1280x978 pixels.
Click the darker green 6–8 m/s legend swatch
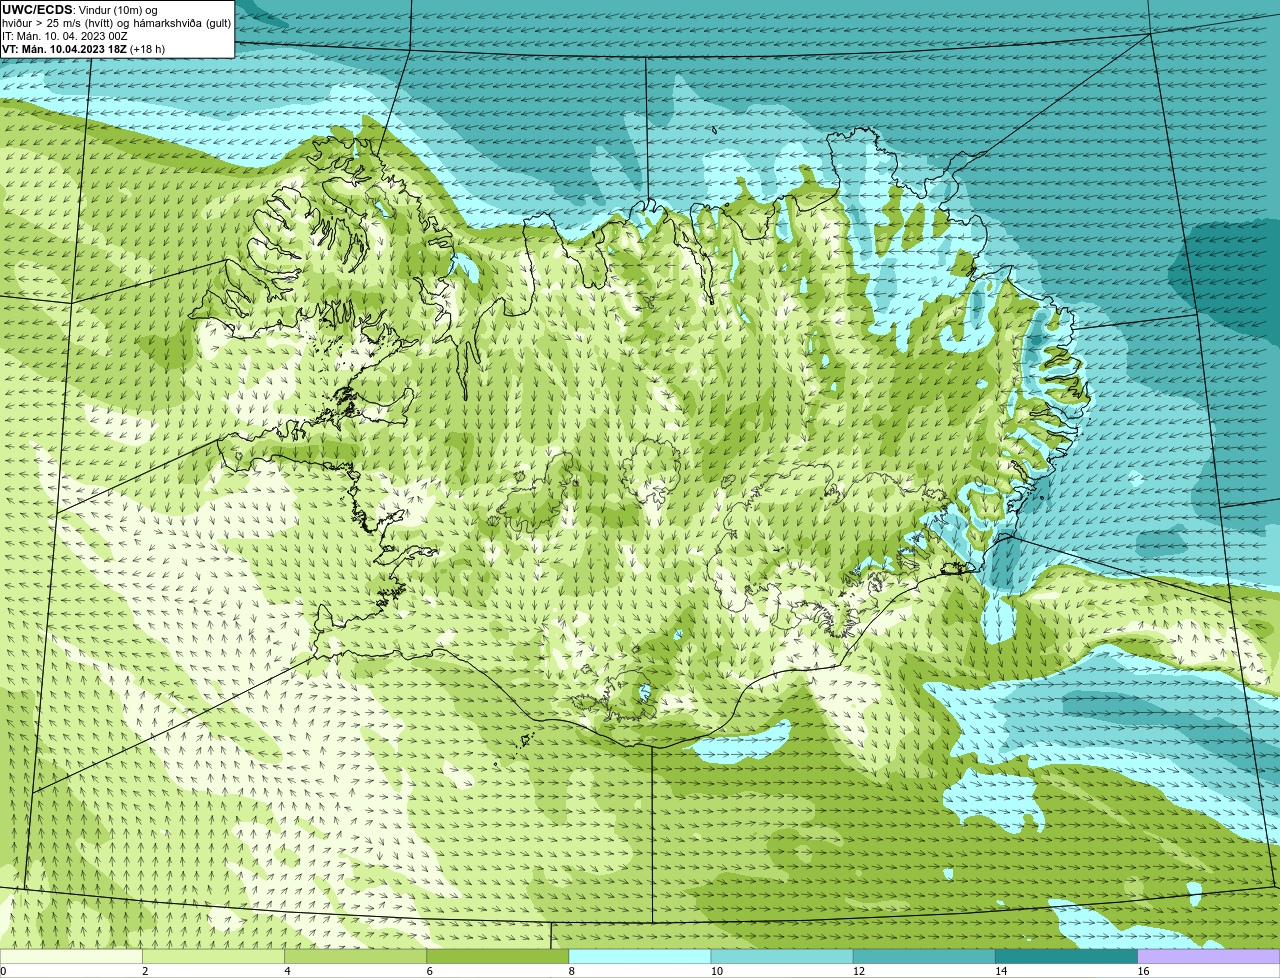point(498,957)
